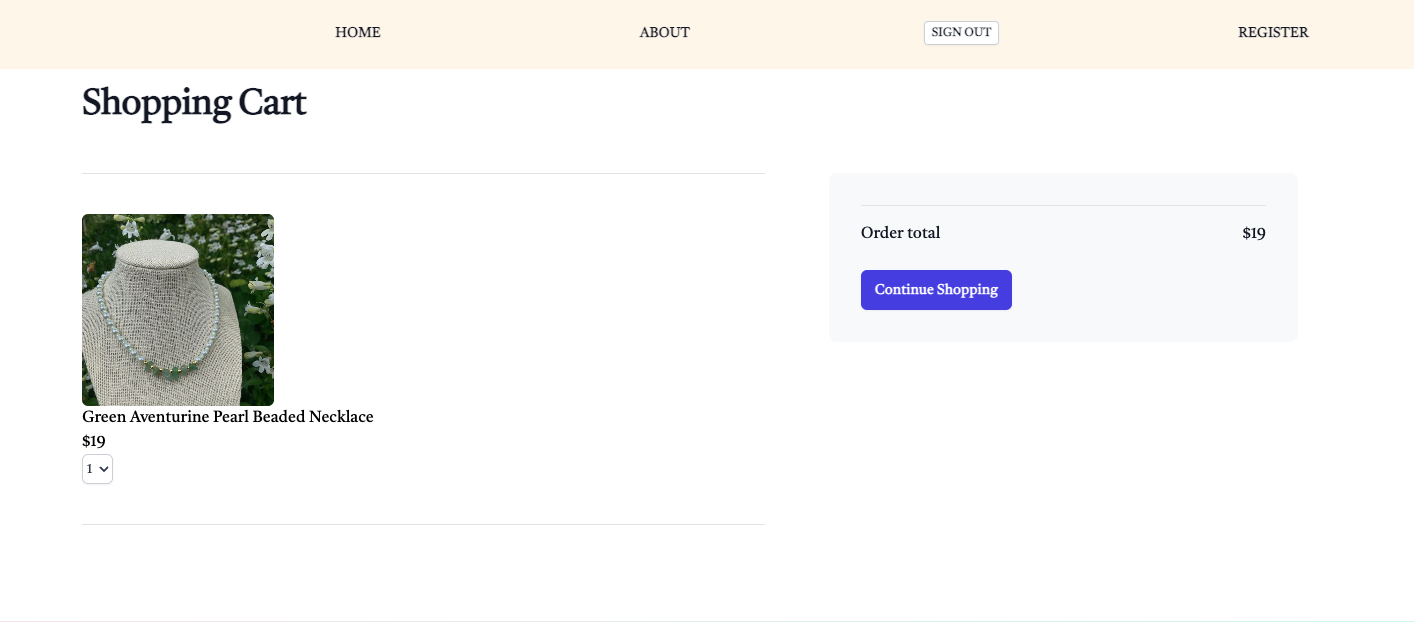
Task: Register a new account from the navbar
Action: [1272, 32]
